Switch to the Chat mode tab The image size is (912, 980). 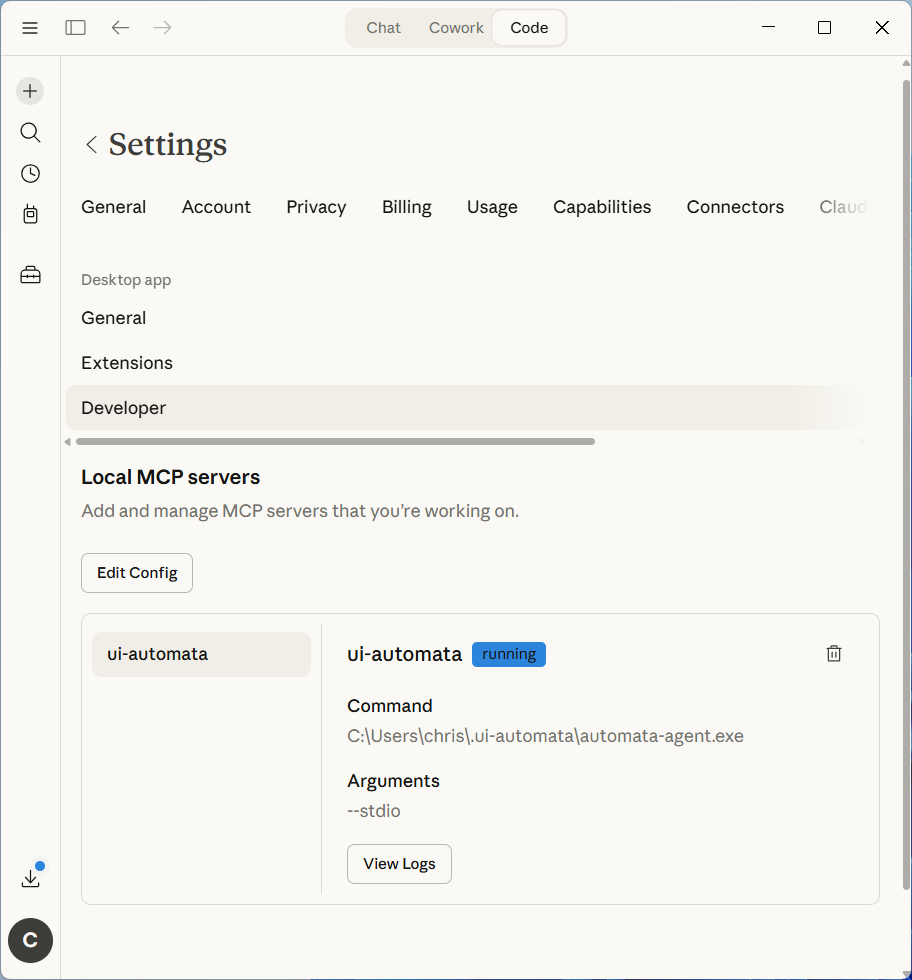click(383, 28)
